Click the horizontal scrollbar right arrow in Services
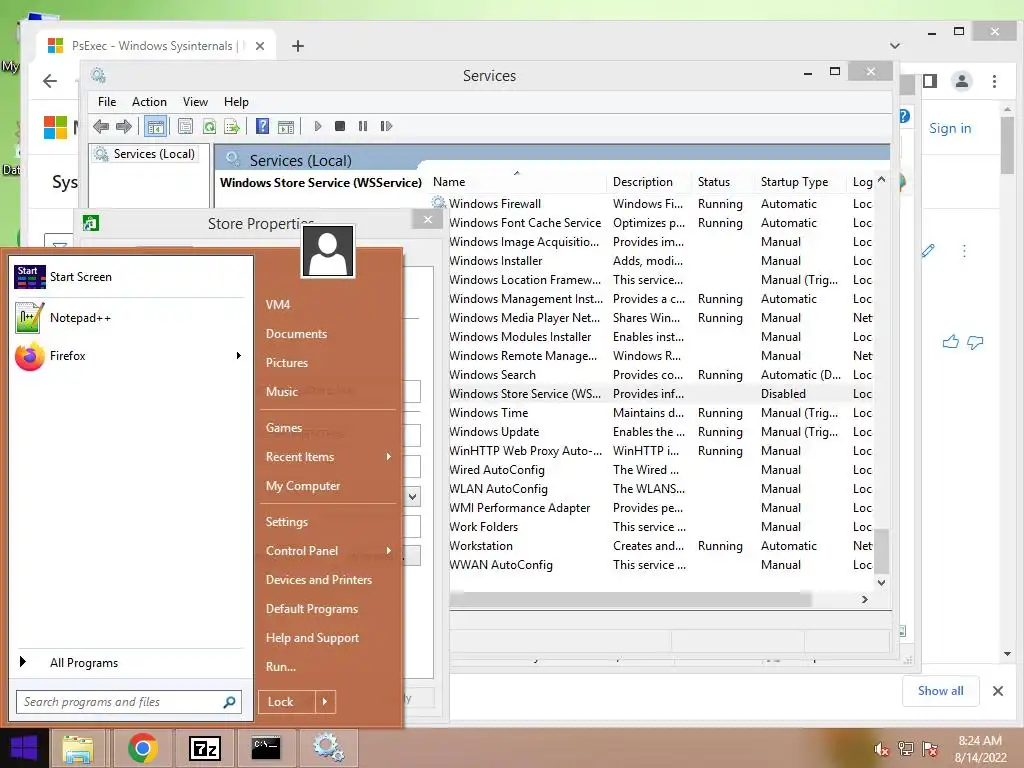This screenshot has width=1024, height=768. click(865, 600)
